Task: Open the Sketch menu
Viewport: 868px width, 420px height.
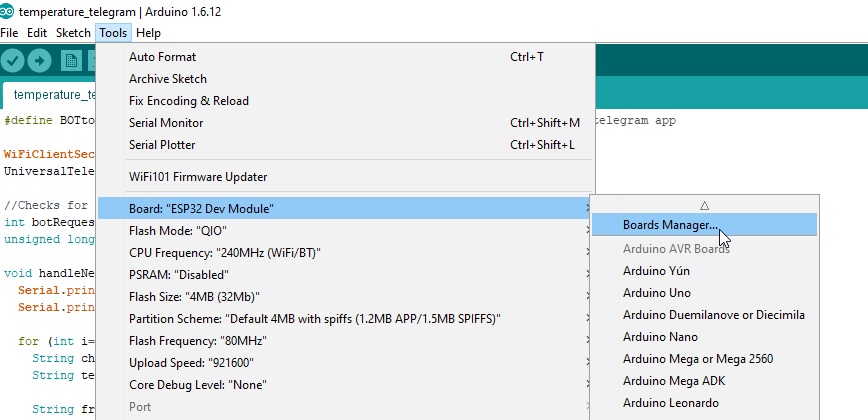Action: (73, 33)
